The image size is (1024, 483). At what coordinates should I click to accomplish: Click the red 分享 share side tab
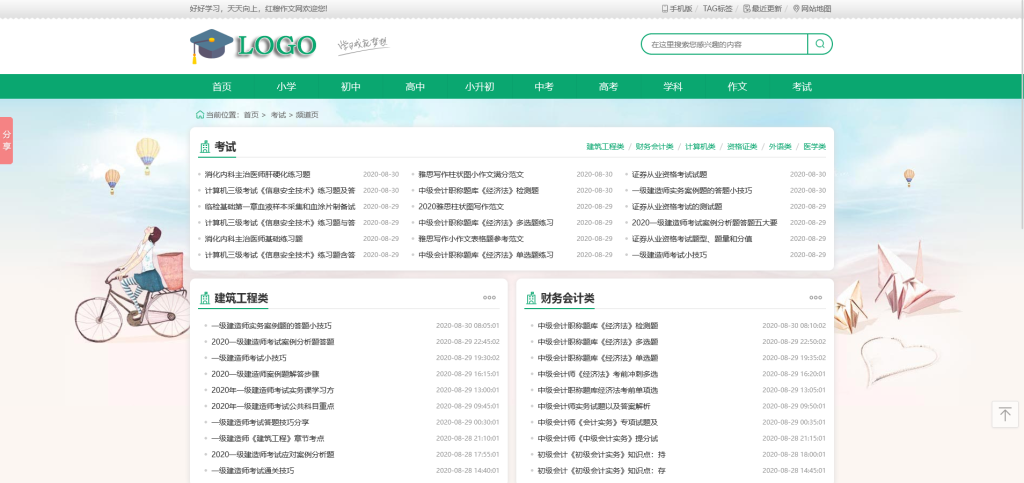pos(7,140)
